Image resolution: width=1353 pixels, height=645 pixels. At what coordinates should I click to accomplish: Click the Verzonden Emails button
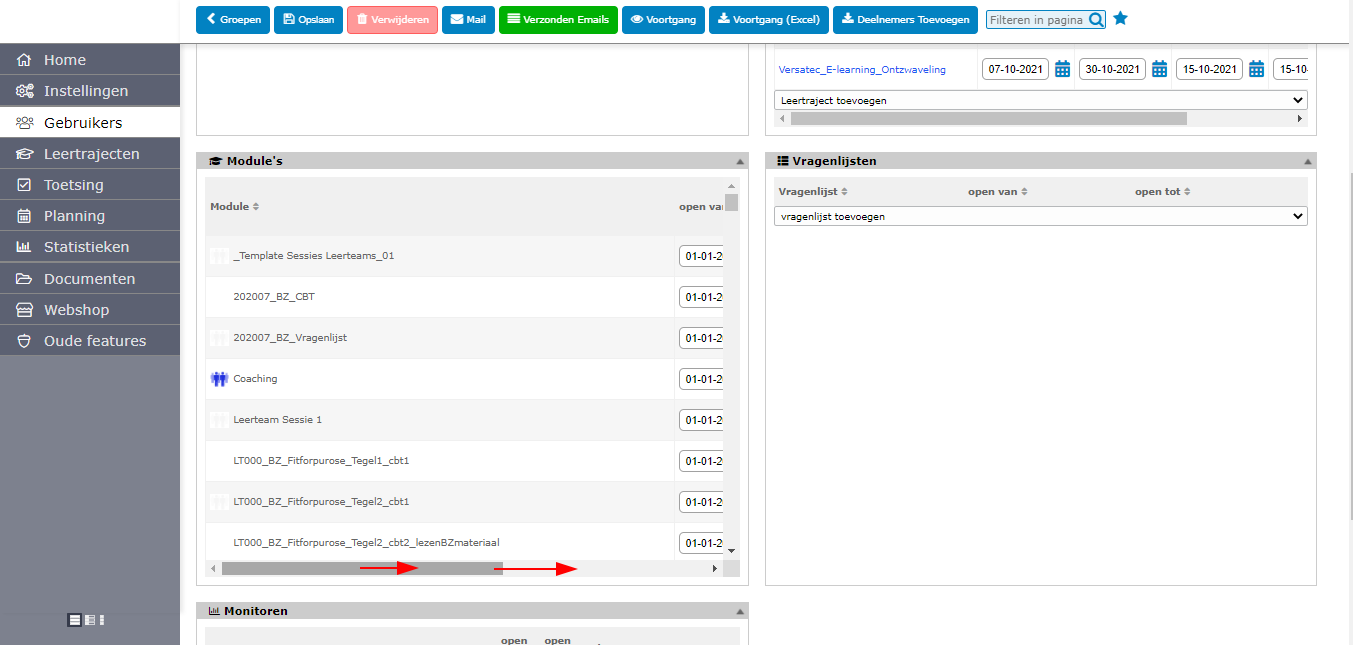click(x=558, y=20)
